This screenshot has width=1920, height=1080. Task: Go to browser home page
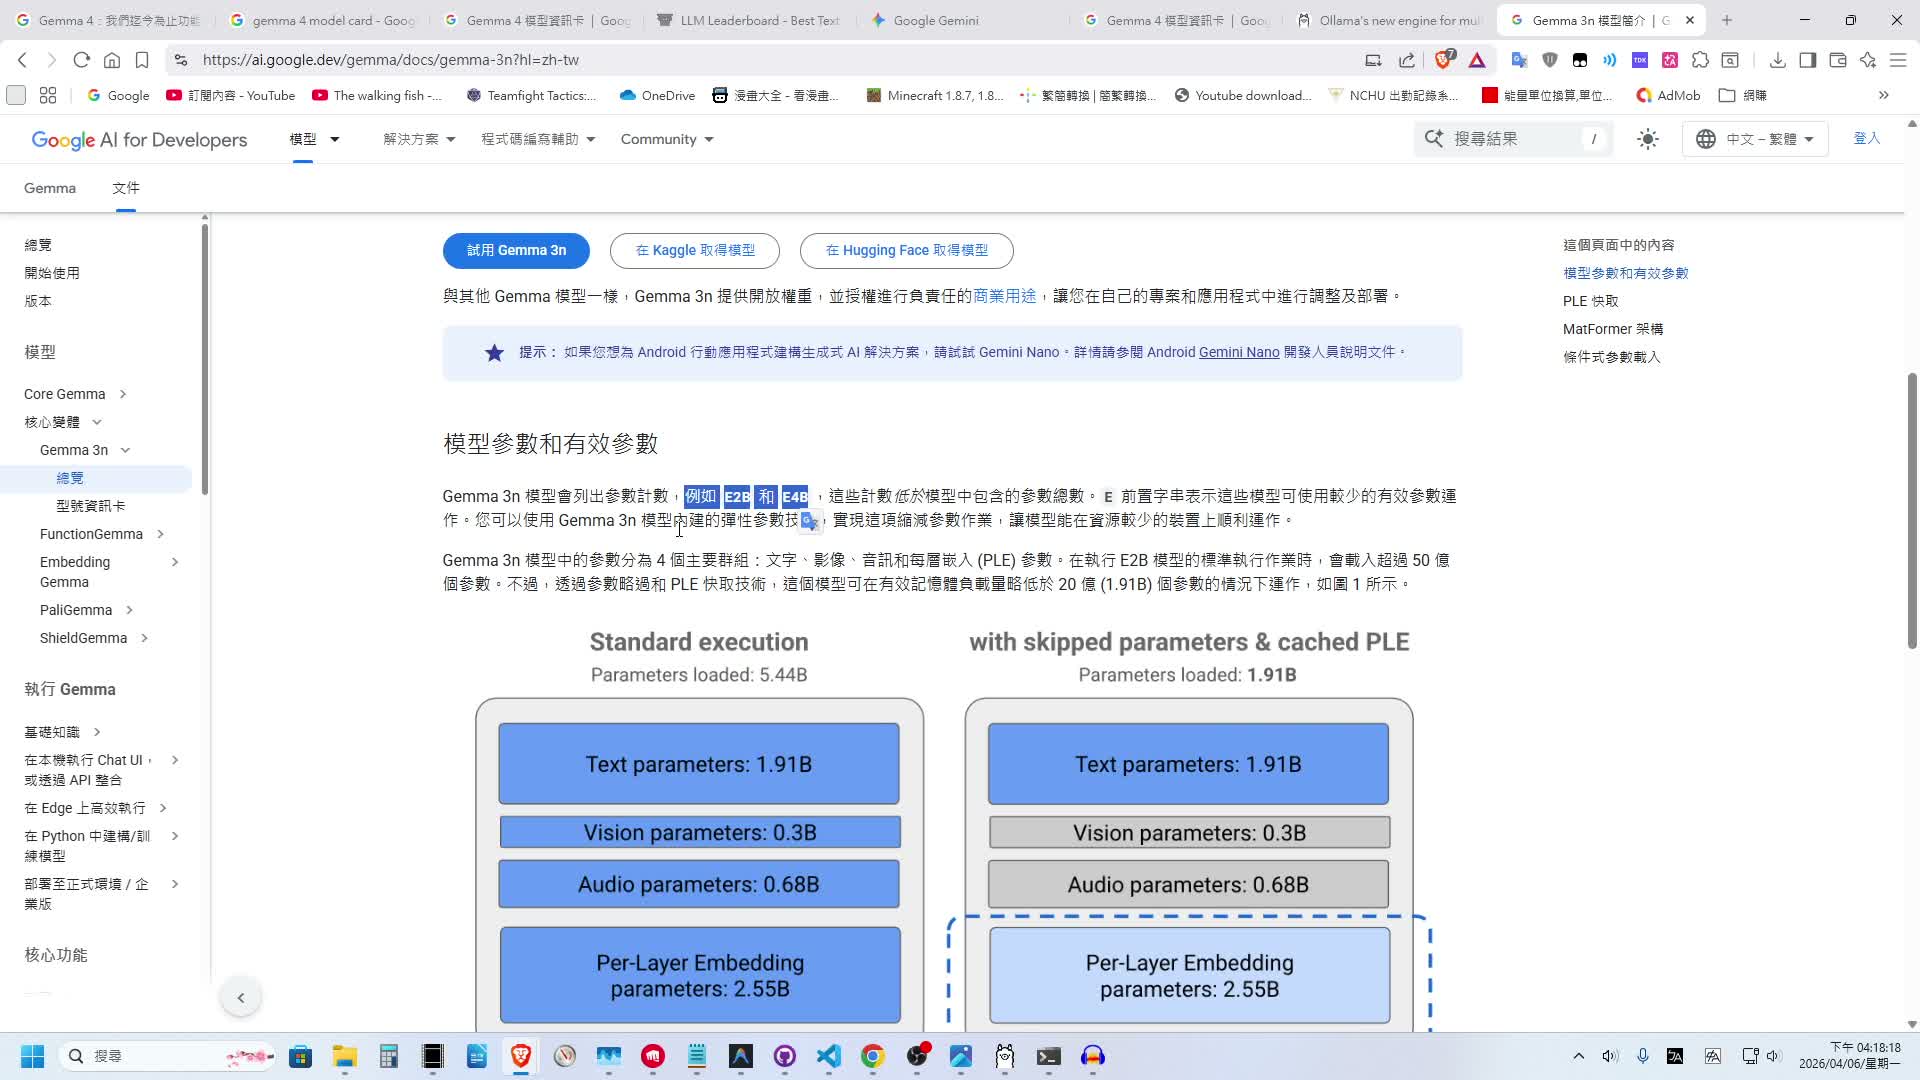click(x=112, y=60)
